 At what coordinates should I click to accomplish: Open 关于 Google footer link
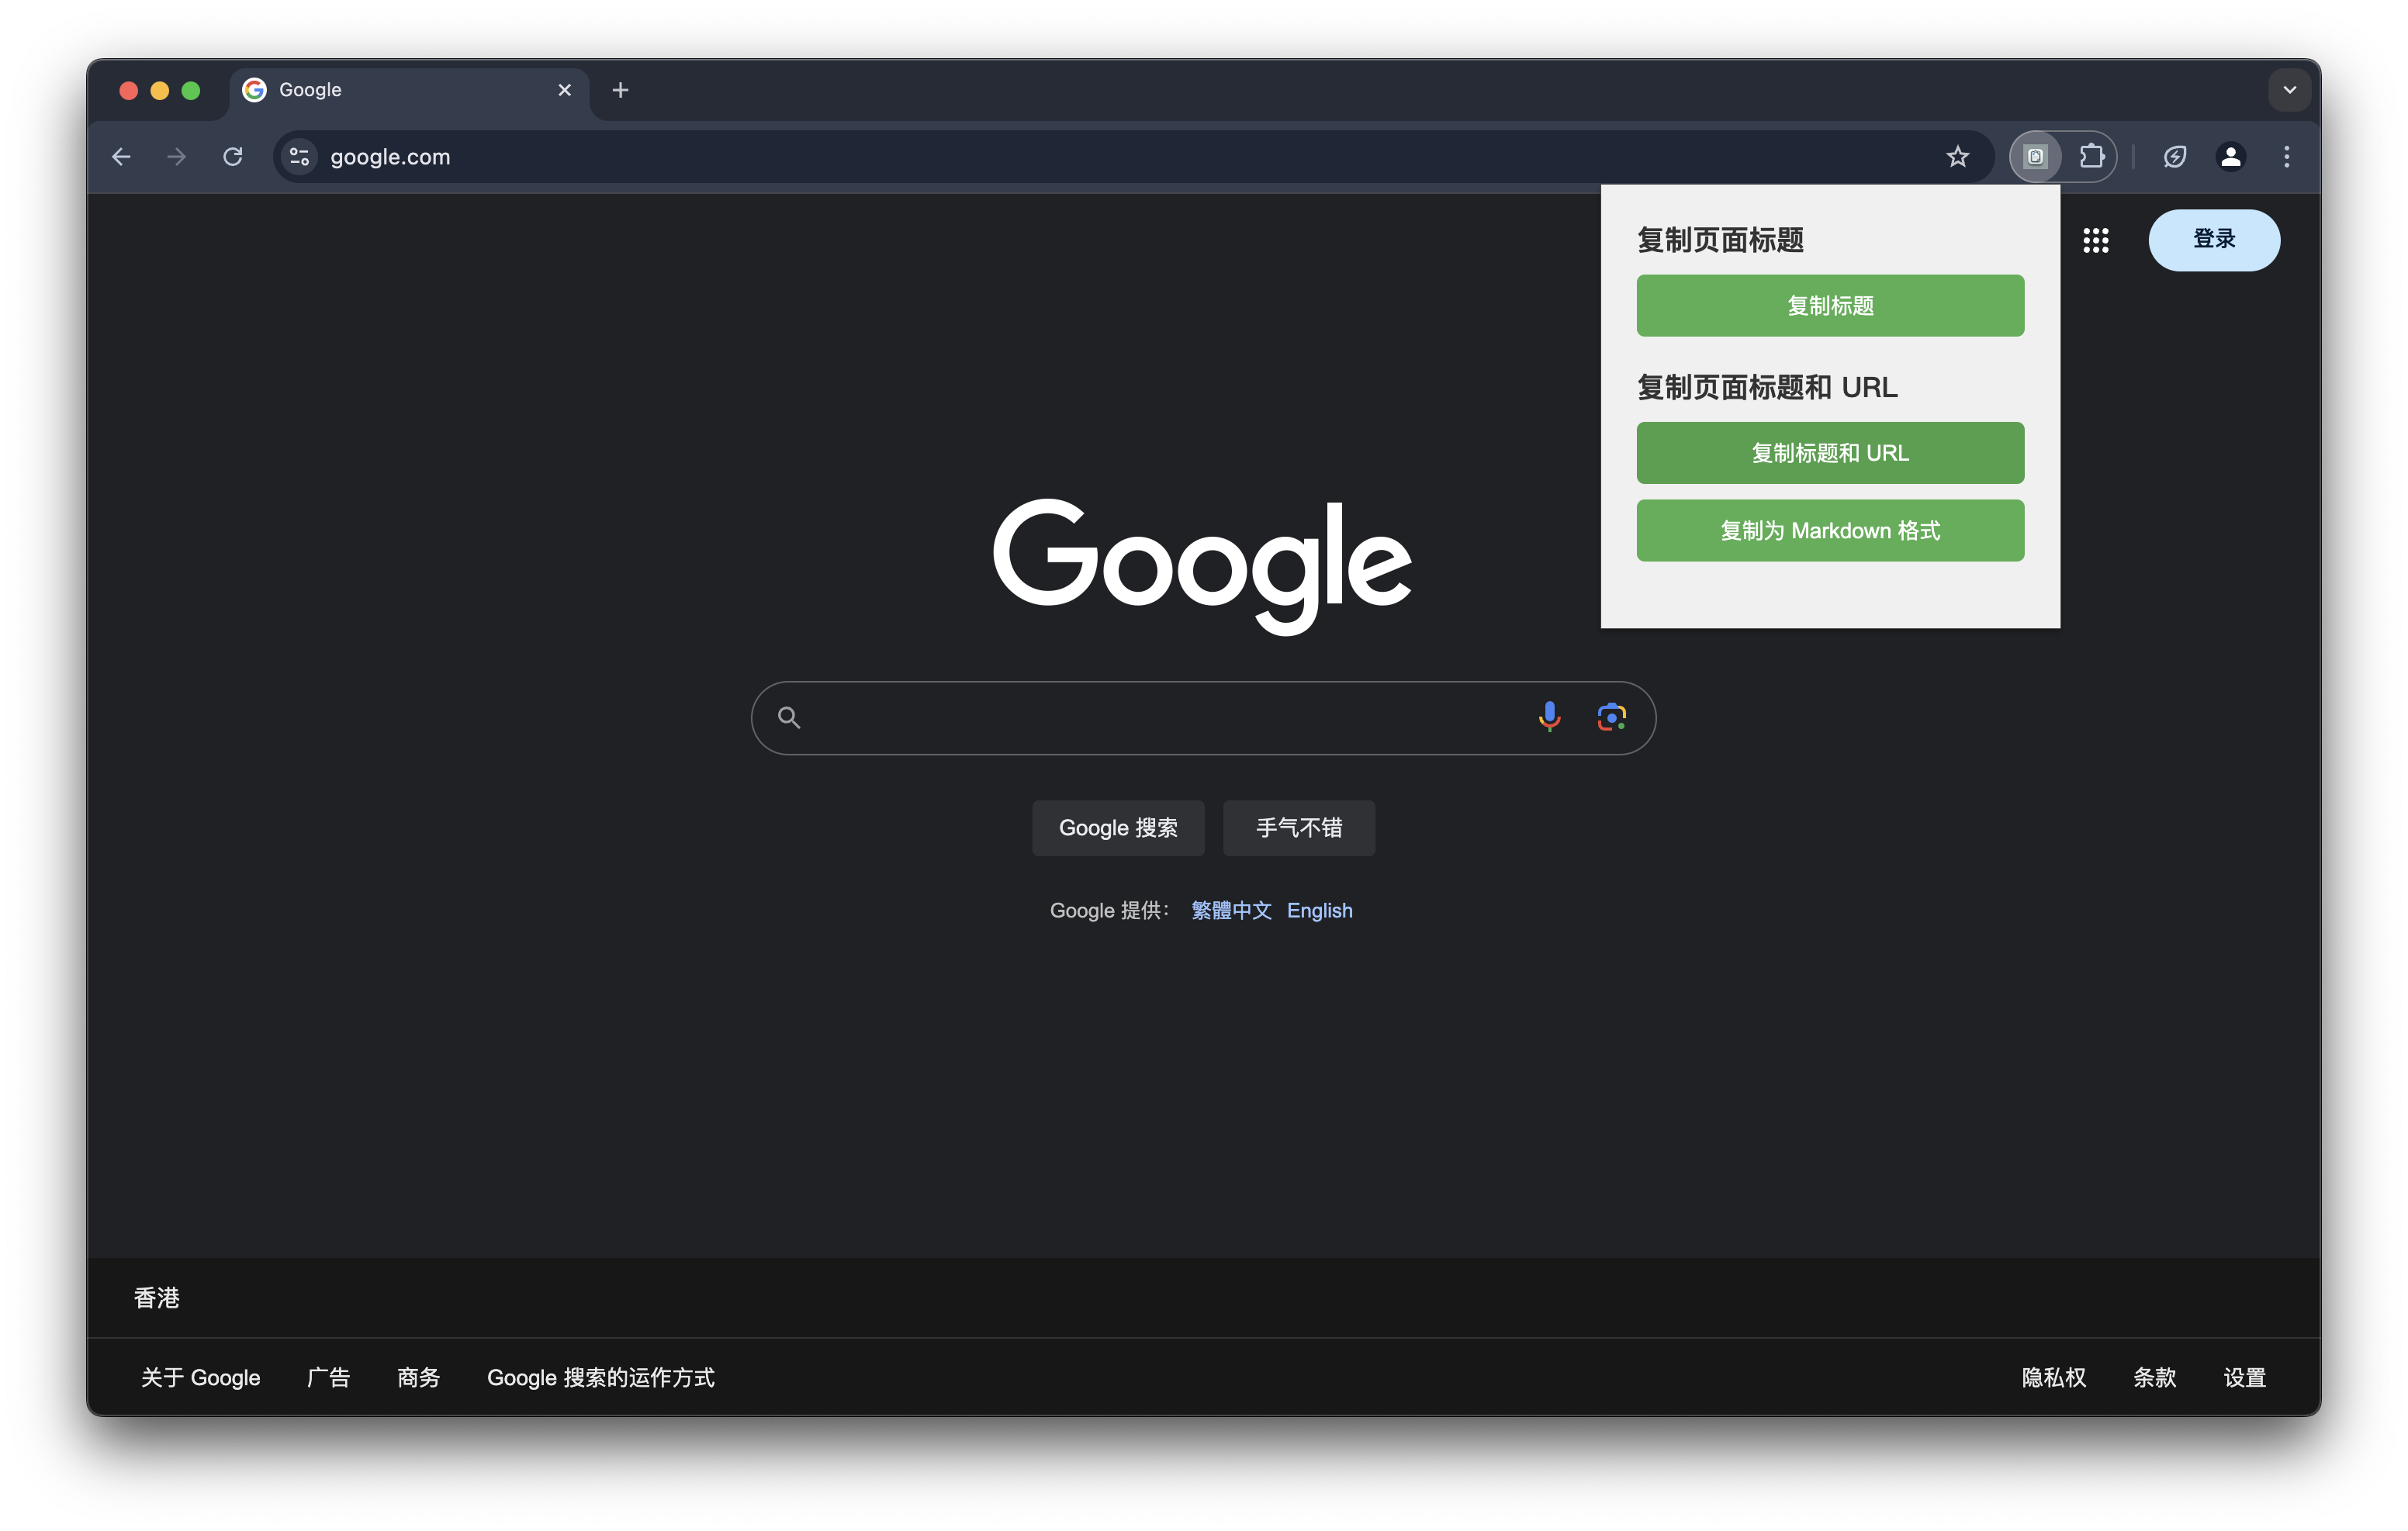click(200, 1377)
